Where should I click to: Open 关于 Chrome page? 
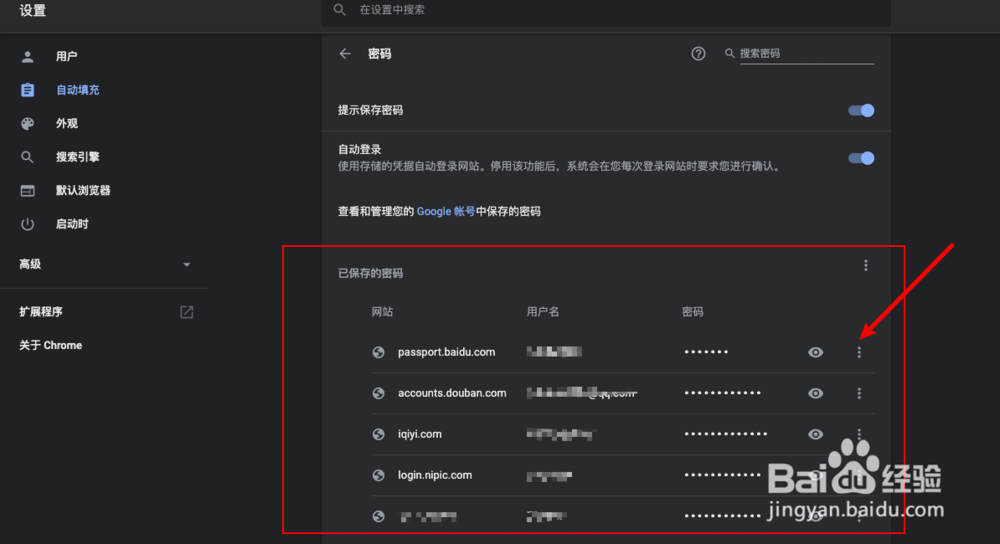(x=50, y=345)
